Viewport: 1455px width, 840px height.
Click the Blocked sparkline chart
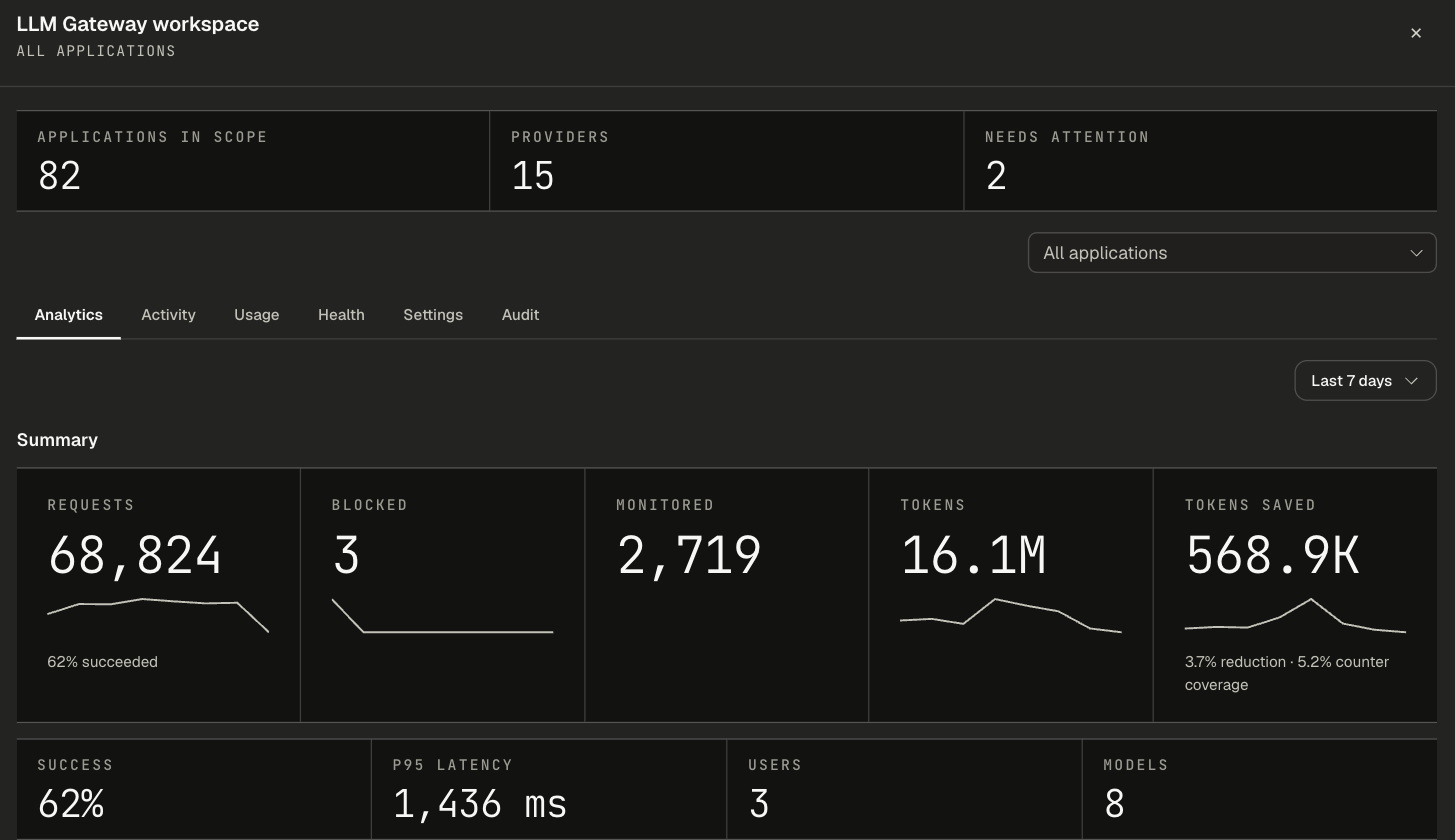[442, 615]
